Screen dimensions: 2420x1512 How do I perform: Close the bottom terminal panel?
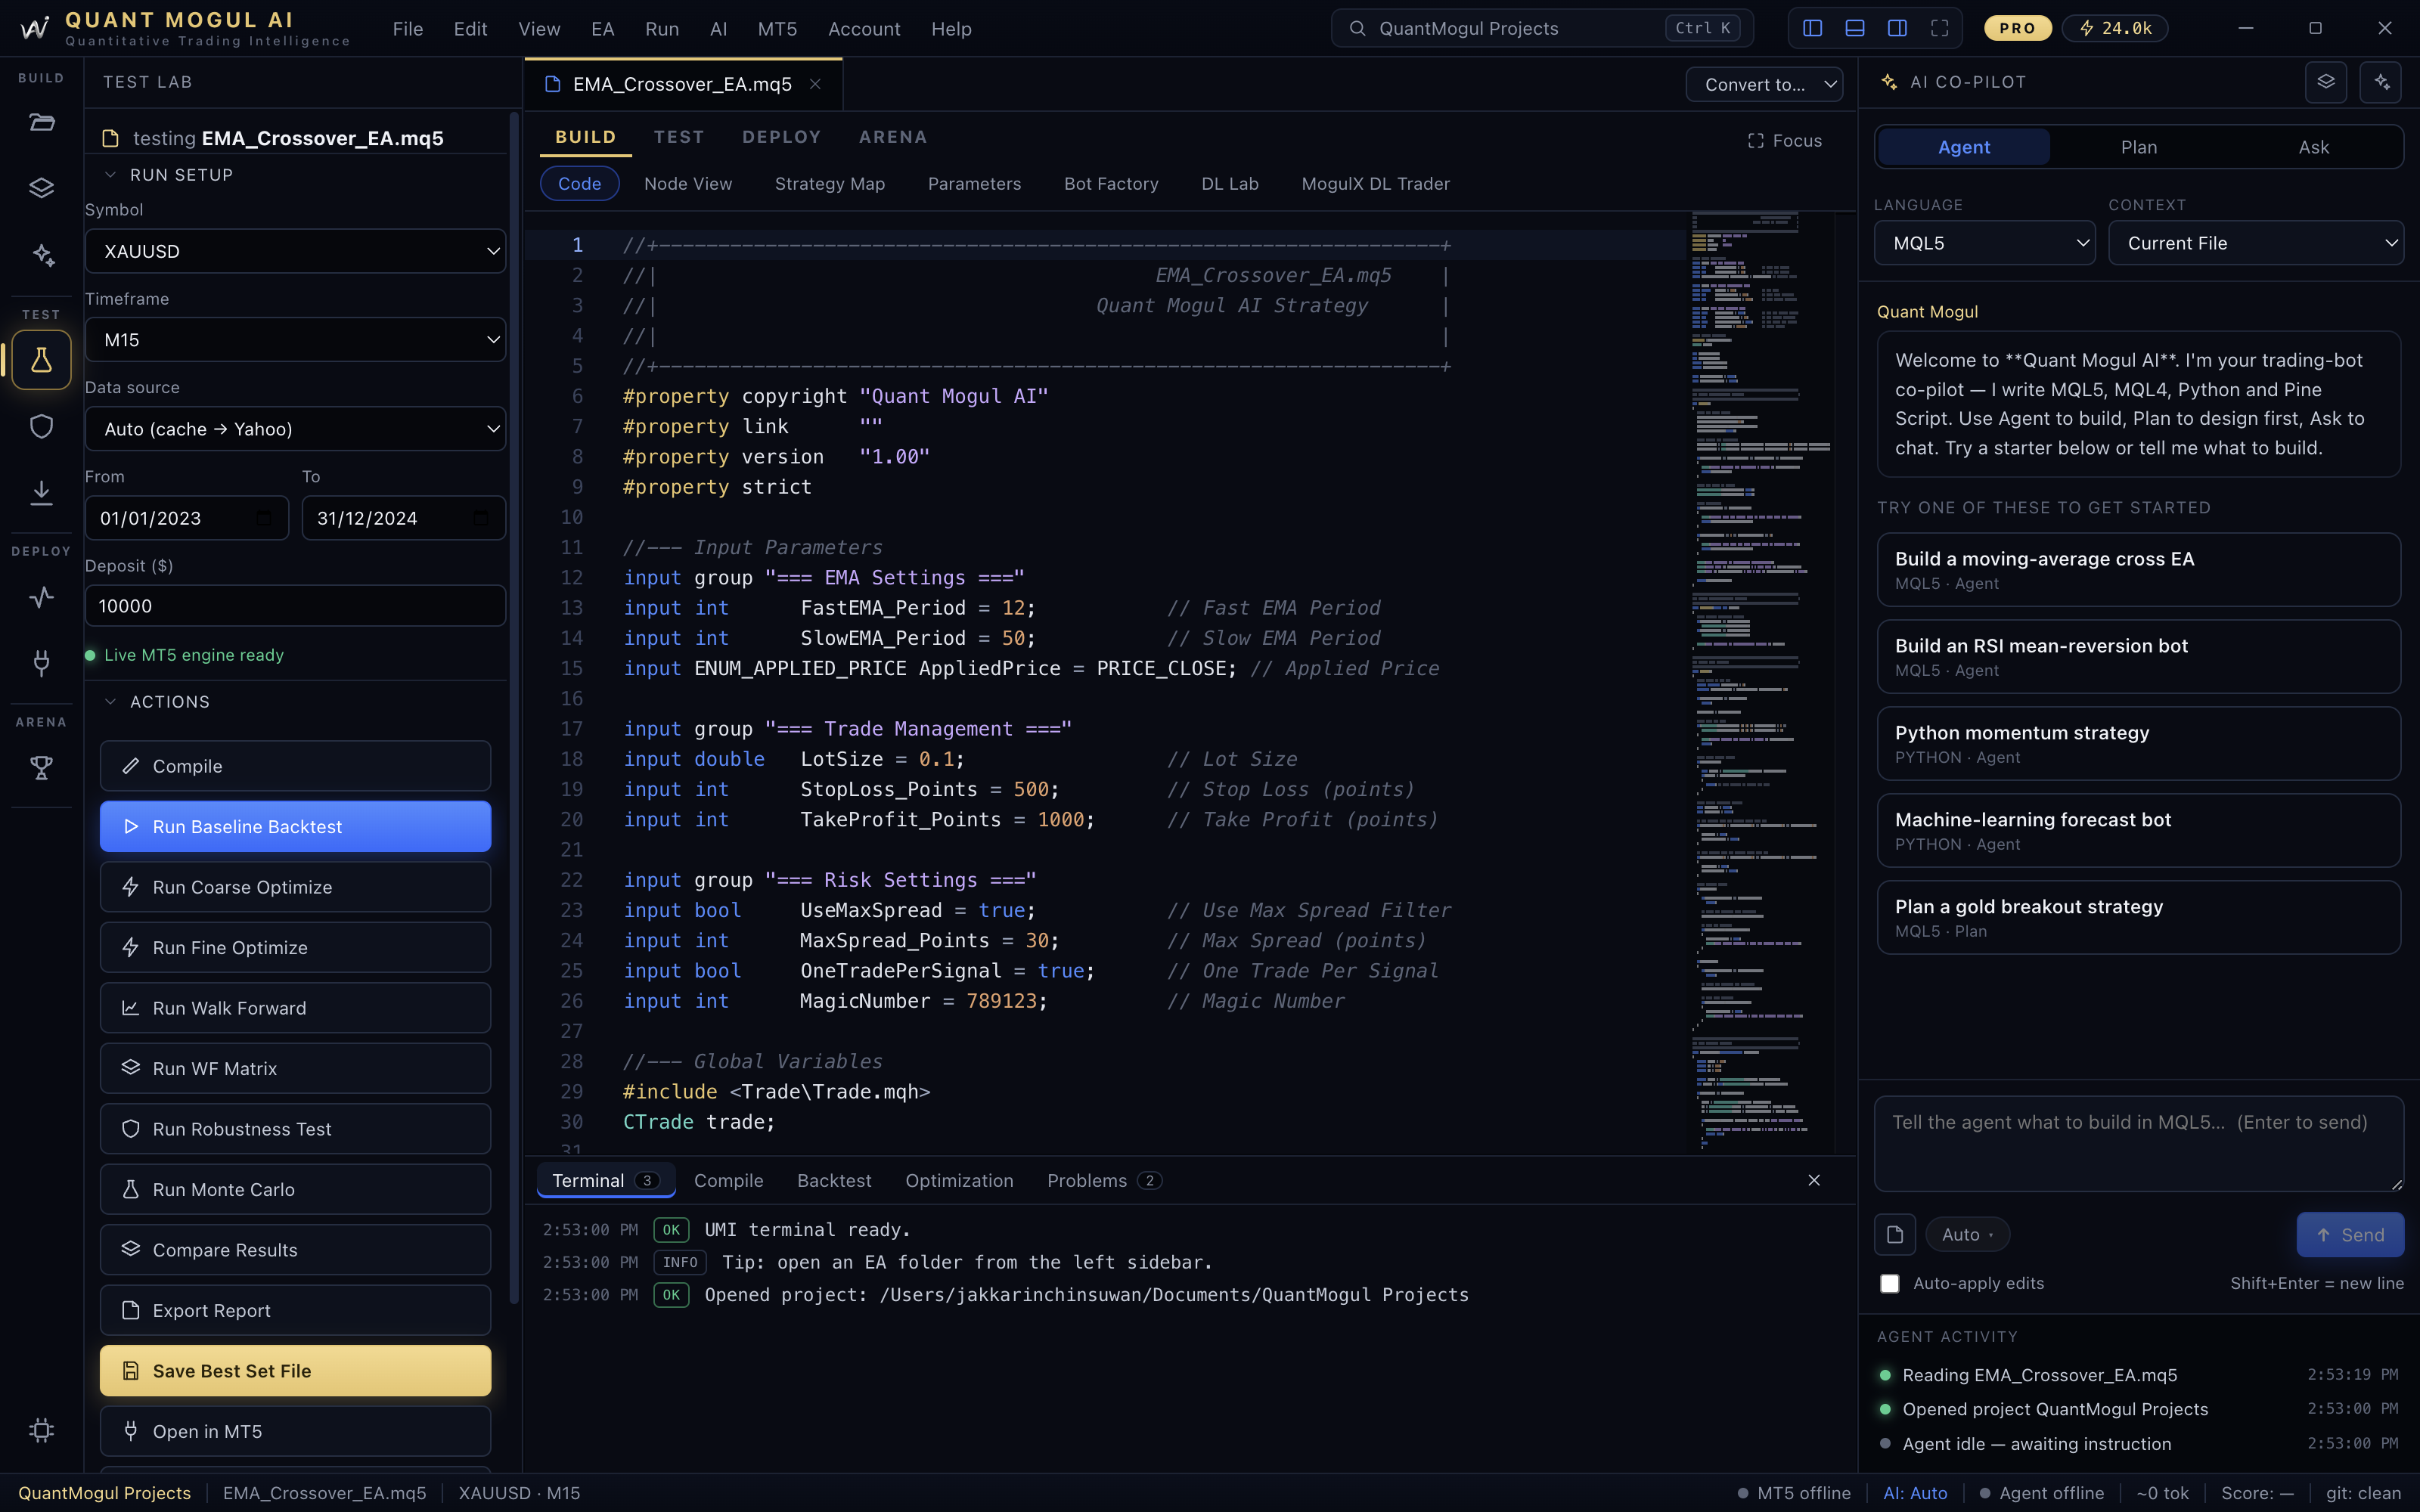point(1814,1180)
